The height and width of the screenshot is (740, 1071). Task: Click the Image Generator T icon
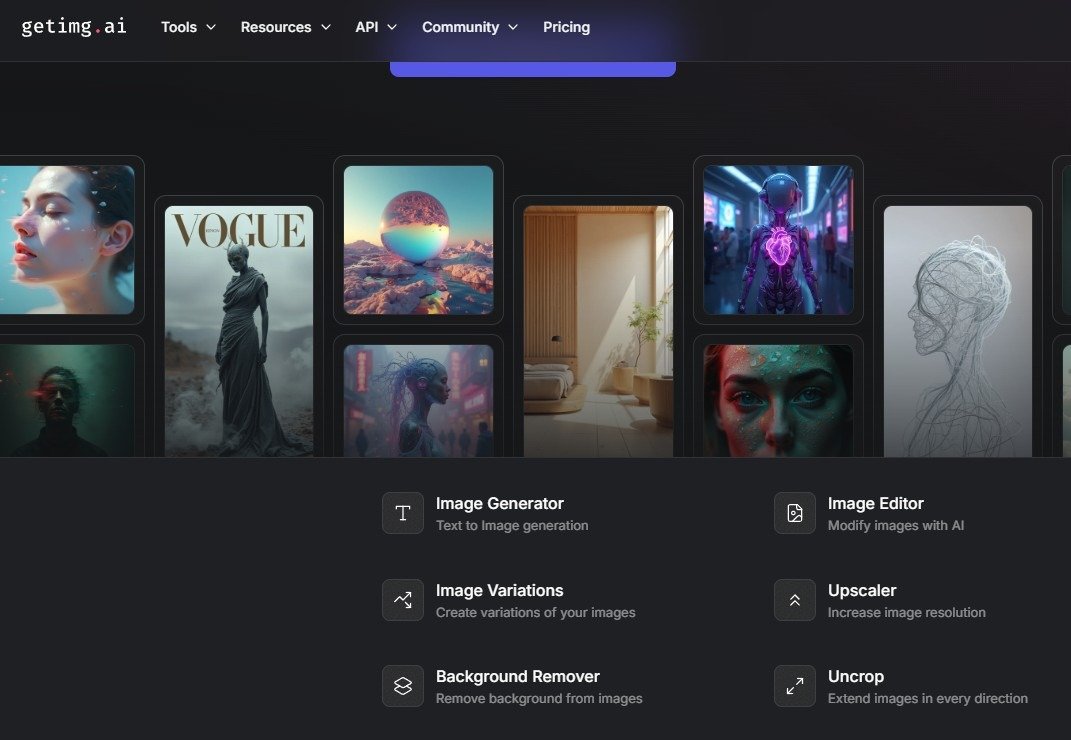tap(403, 513)
